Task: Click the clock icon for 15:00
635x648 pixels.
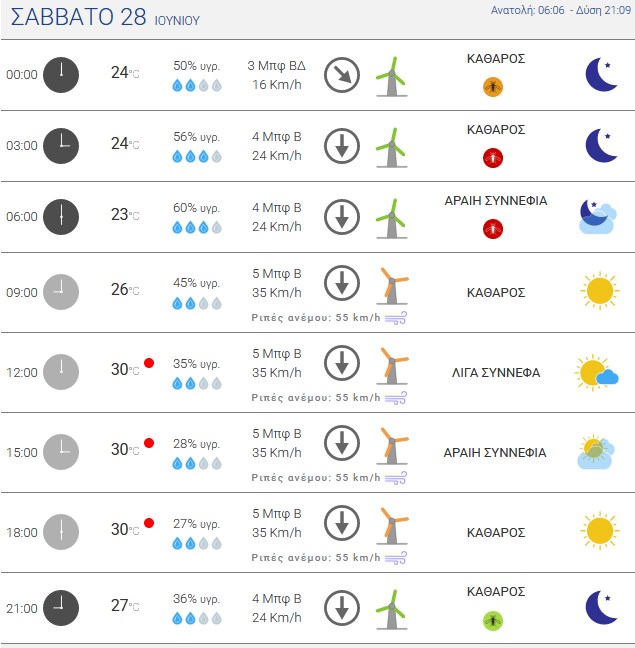Action: click(x=61, y=452)
